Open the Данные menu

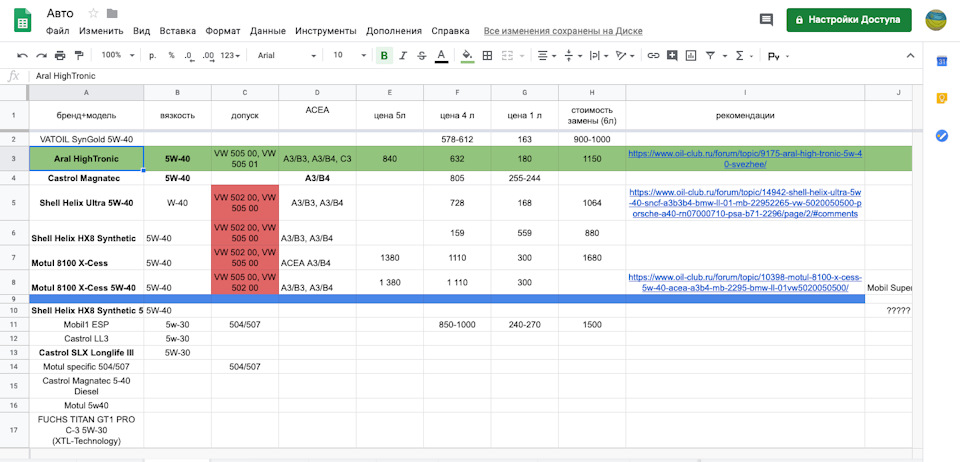268,31
